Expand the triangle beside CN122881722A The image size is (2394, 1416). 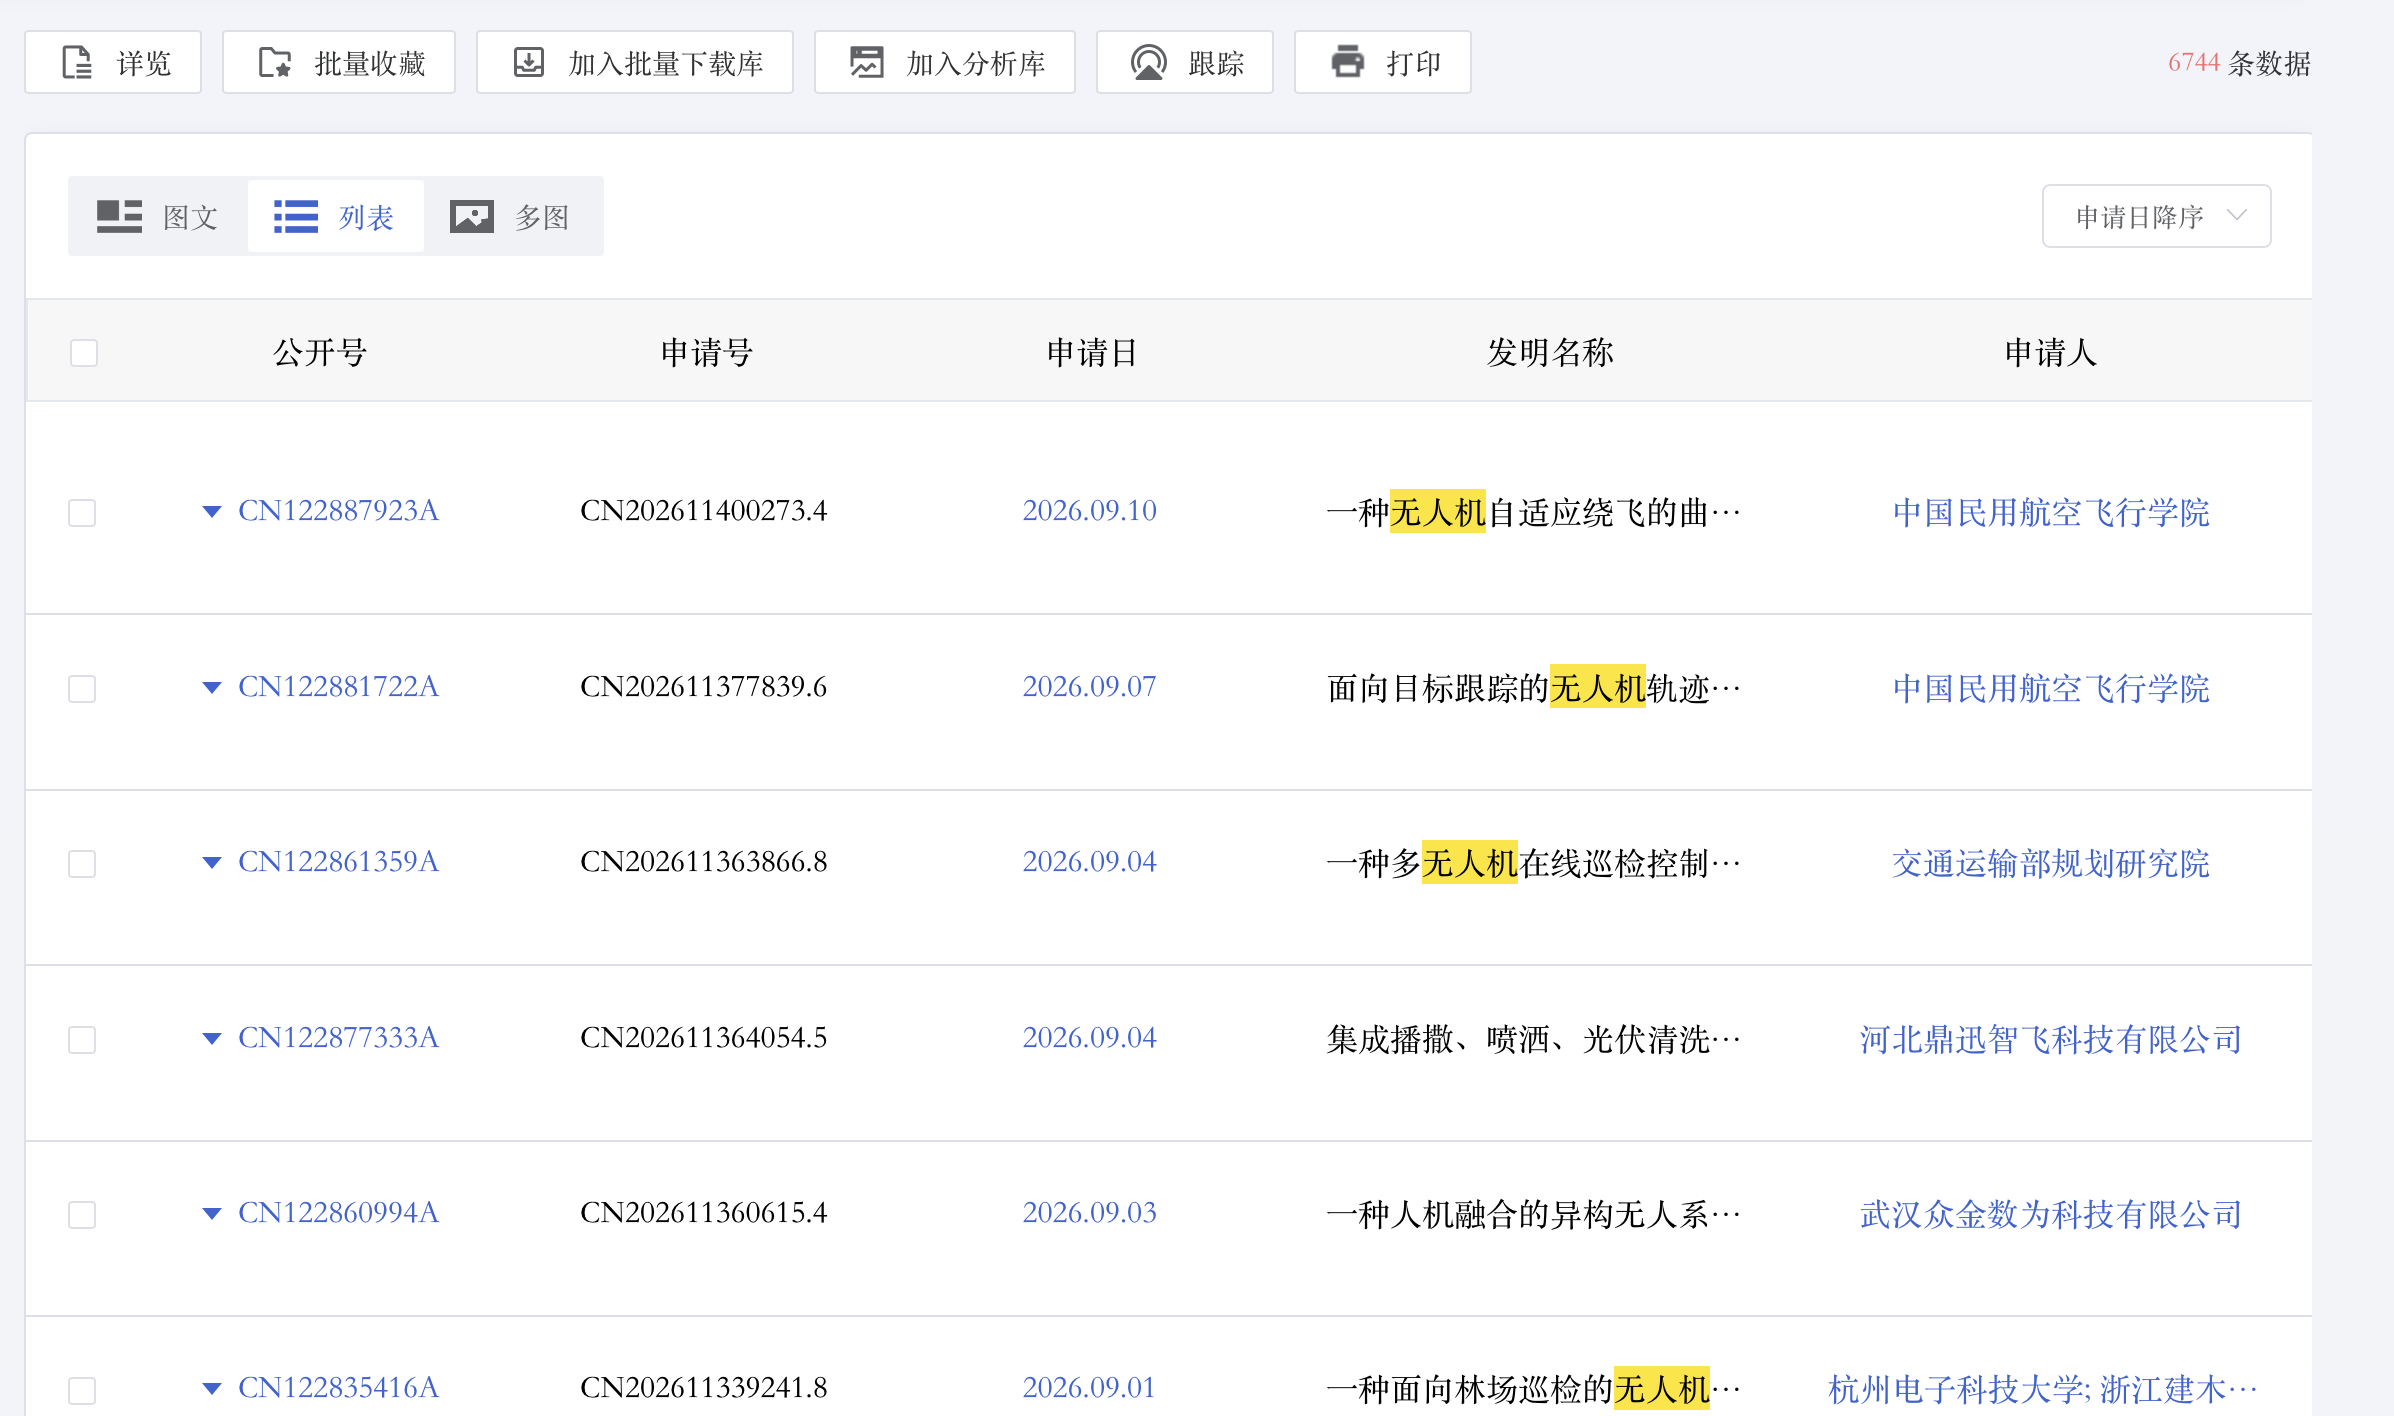tap(211, 688)
